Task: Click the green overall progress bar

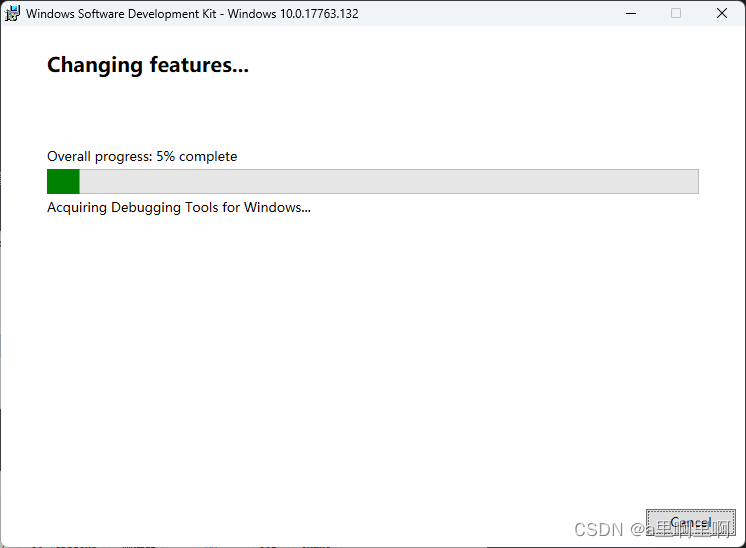Action: (x=373, y=181)
